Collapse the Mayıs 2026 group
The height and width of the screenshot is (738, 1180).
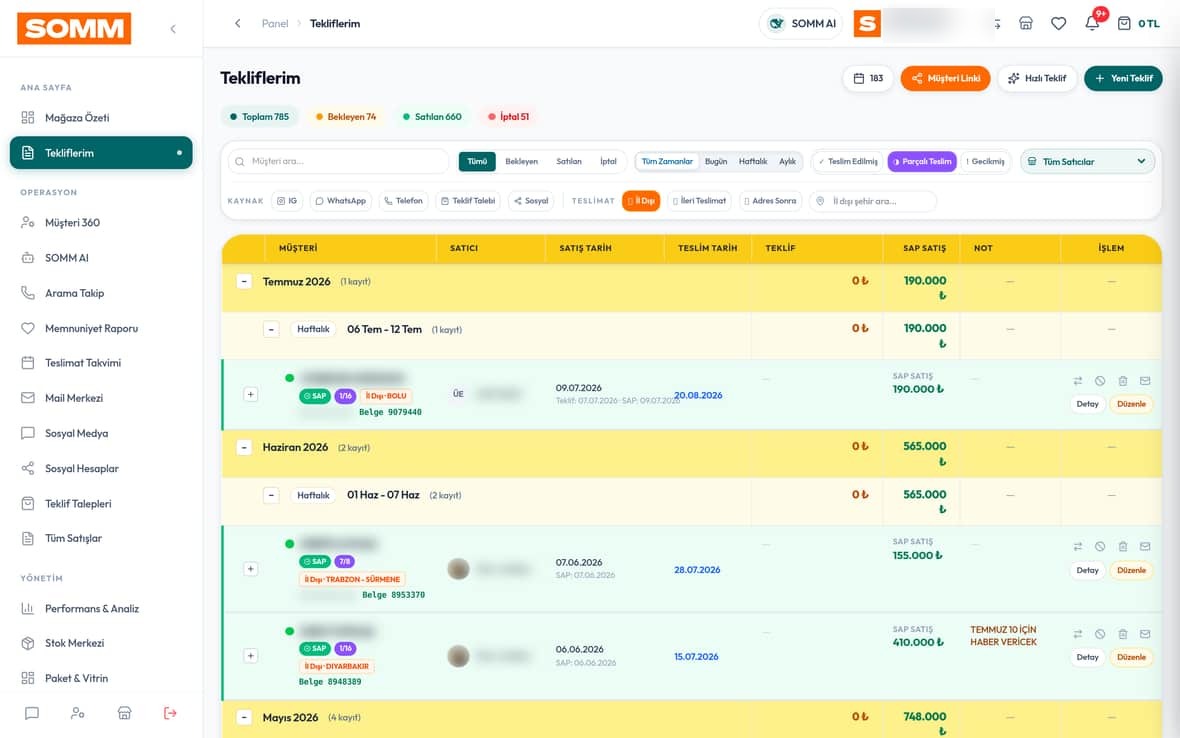(244, 718)
